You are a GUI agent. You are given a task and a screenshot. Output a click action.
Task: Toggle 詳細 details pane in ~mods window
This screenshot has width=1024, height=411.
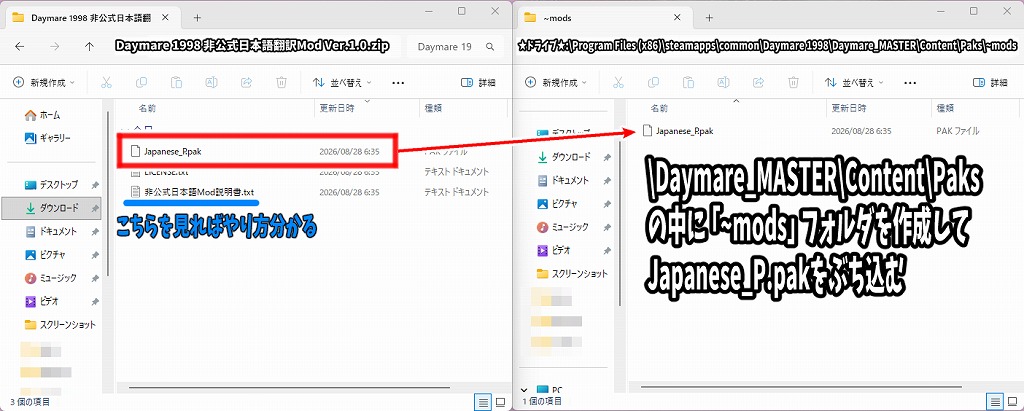click(989, 82)
